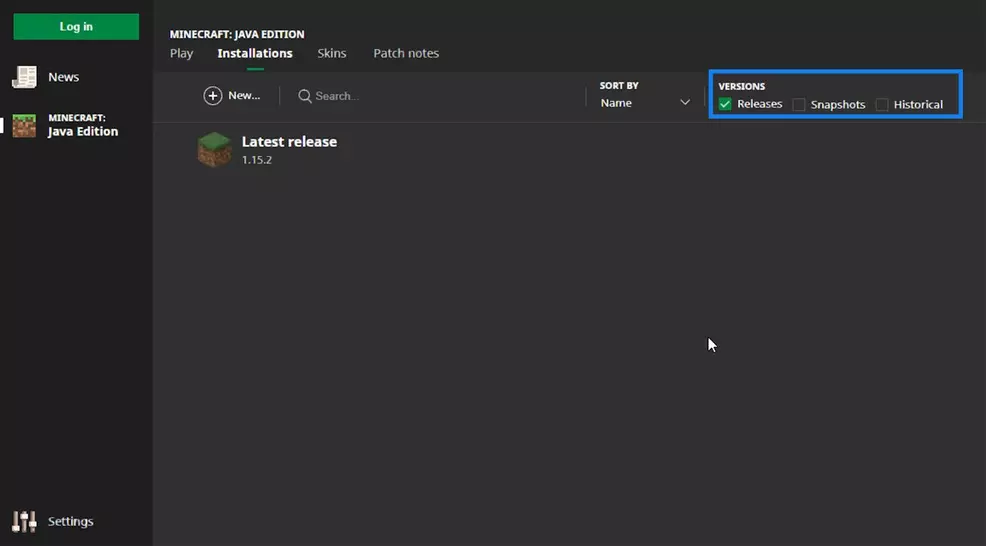Viewport: 986px width, 546px height.
Task: Click the New installation plus icon
Action: tap(213, 96)
